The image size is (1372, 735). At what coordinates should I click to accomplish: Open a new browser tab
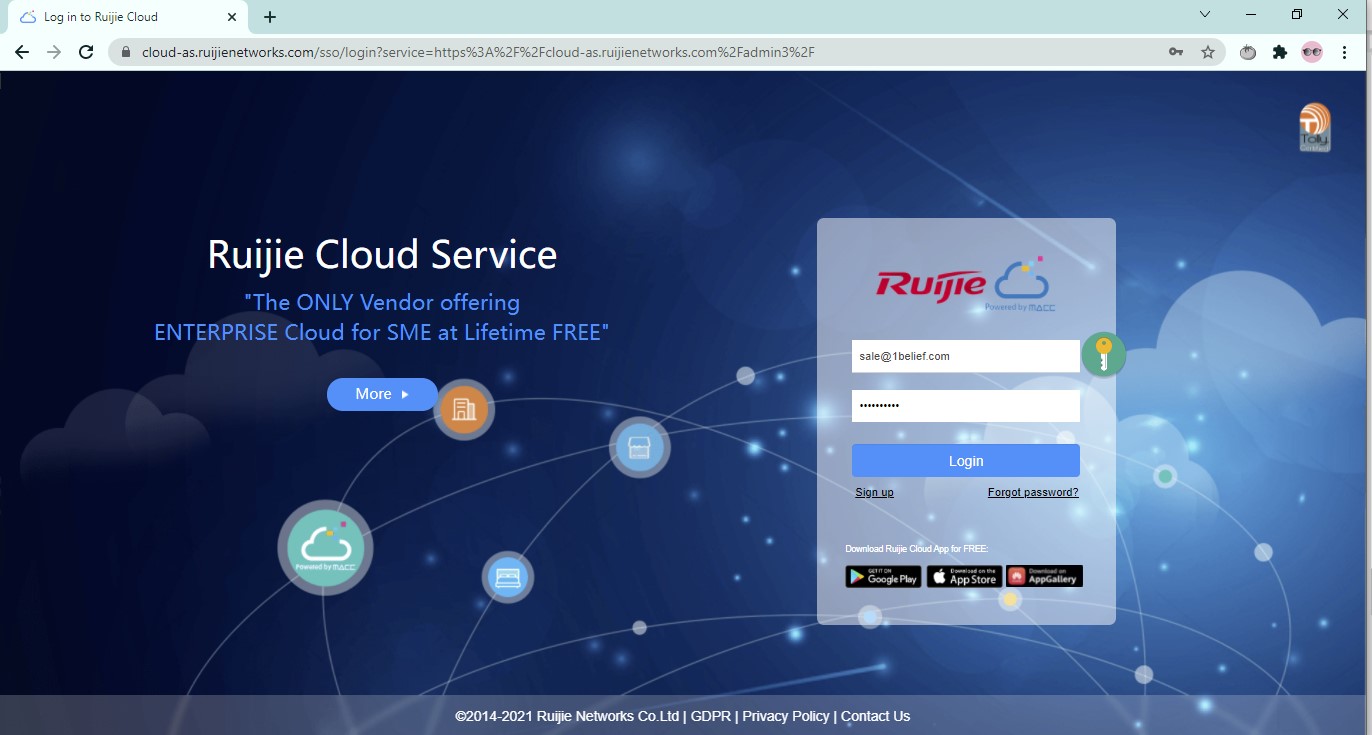tap(270, 17)
